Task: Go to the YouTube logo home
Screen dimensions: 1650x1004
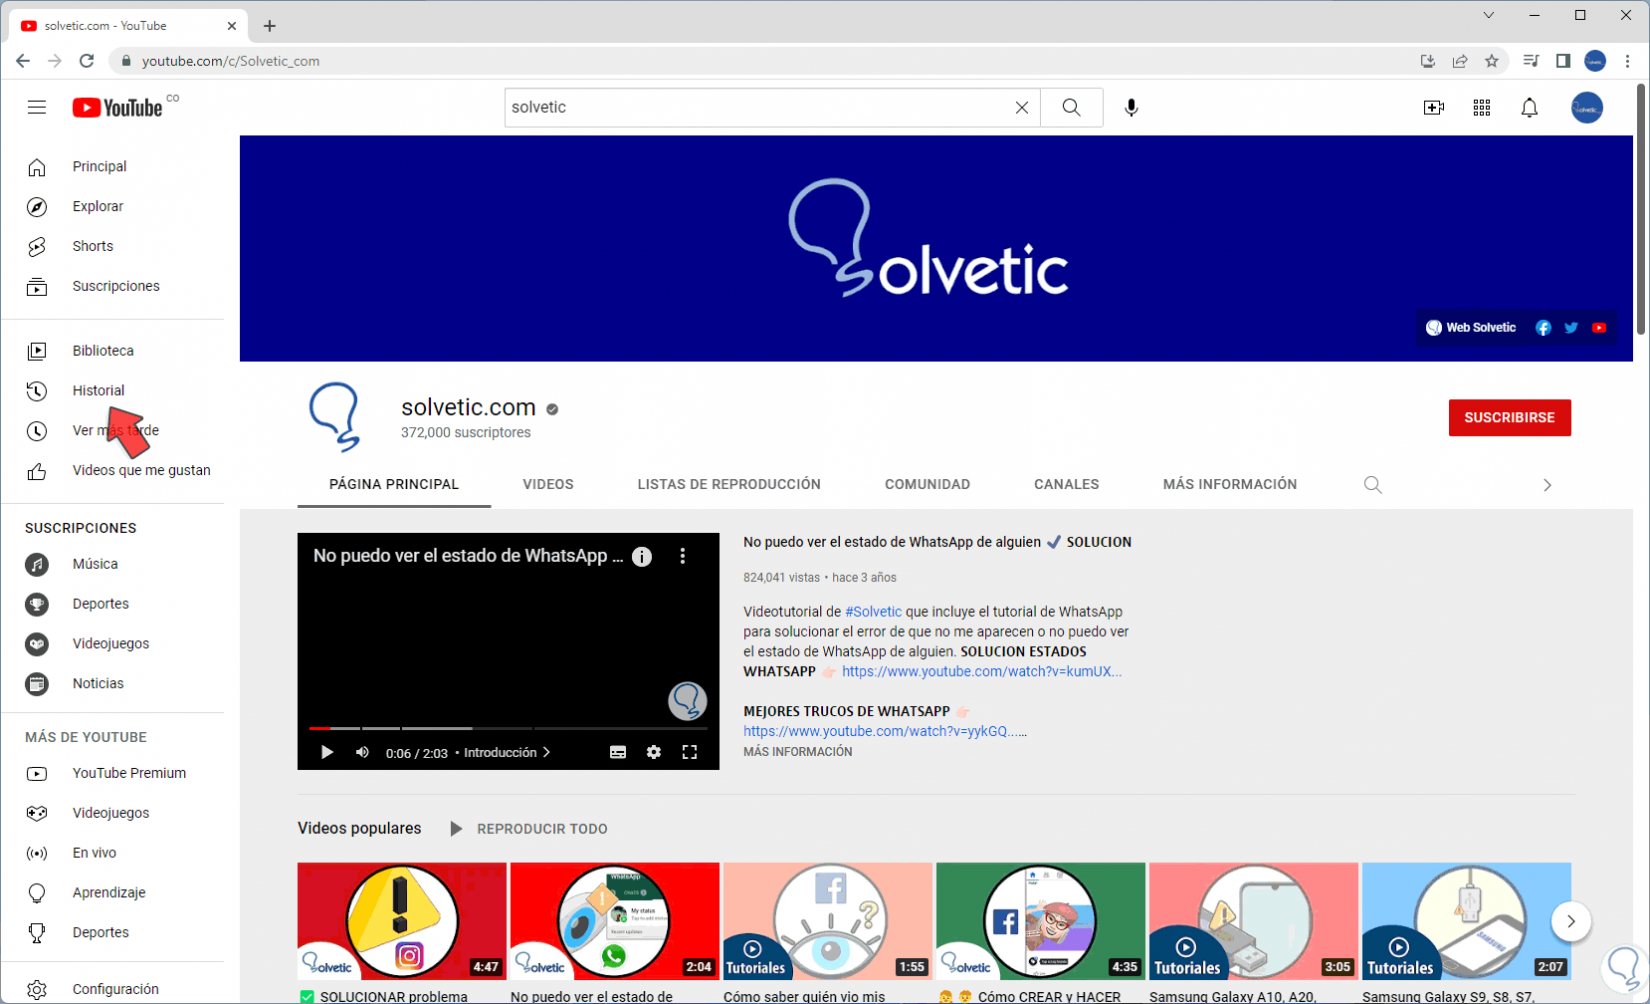Action: 117,107
